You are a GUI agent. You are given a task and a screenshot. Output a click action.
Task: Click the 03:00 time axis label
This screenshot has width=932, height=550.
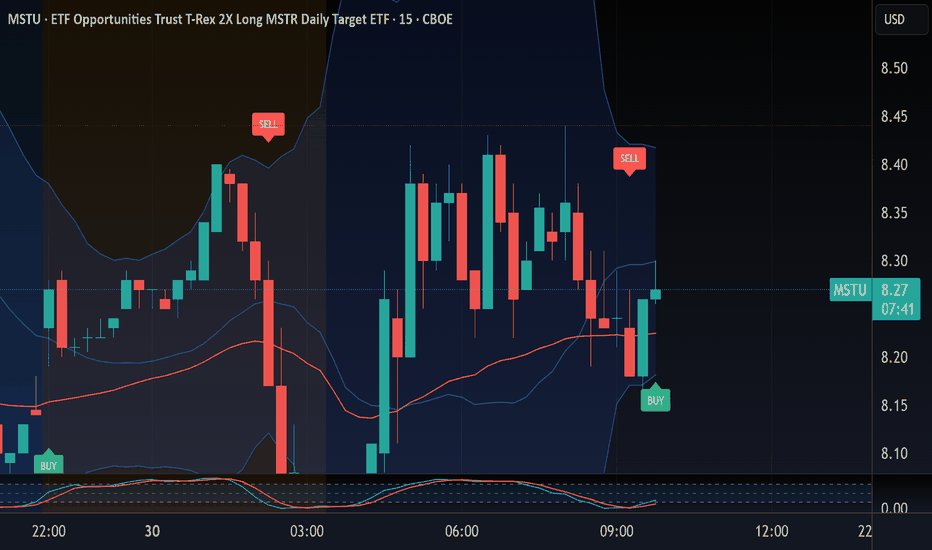(307, 531)
